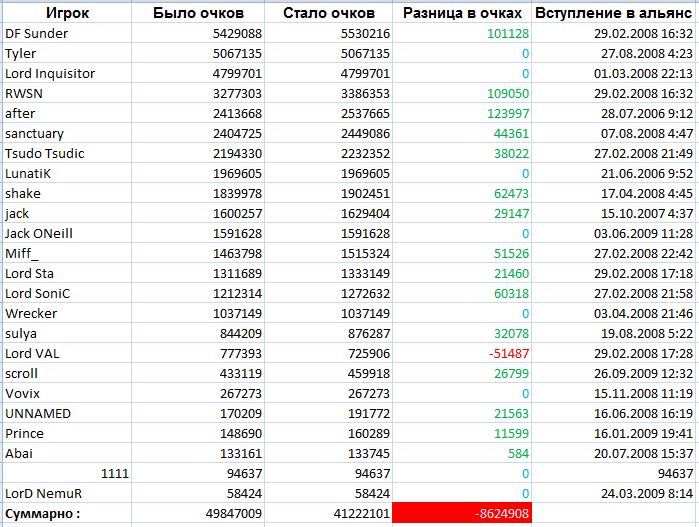Click the 'sanctuary' player cell
This screenshot has height=527, width=699.
[67, 133]
